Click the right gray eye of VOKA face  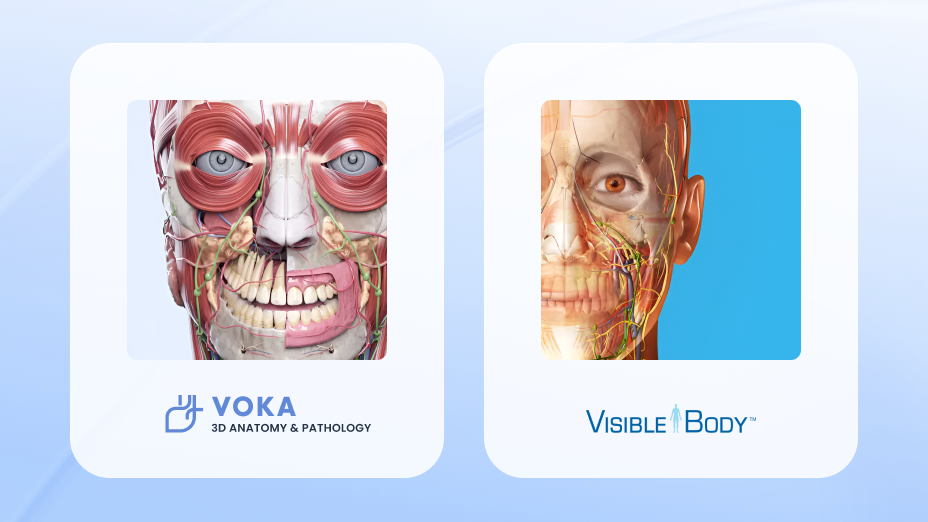(x=353, y=160)
